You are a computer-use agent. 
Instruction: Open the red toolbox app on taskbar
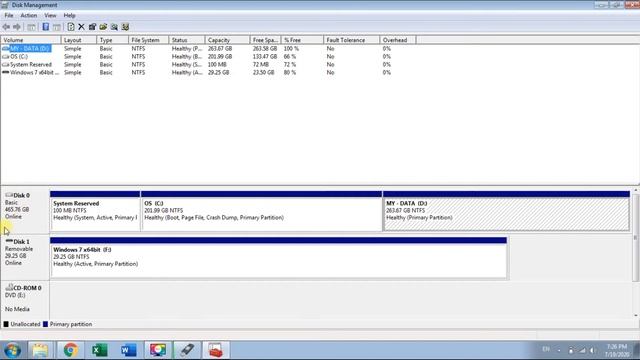(216, 350)
